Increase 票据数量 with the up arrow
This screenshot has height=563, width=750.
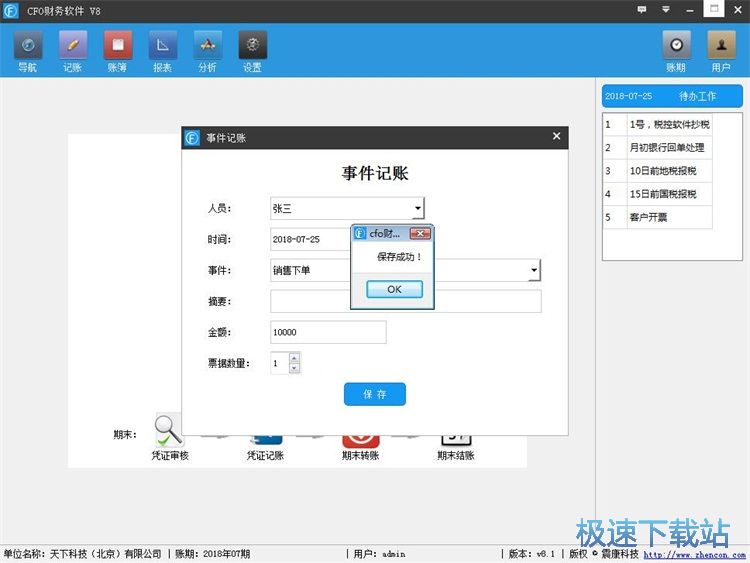295,358
